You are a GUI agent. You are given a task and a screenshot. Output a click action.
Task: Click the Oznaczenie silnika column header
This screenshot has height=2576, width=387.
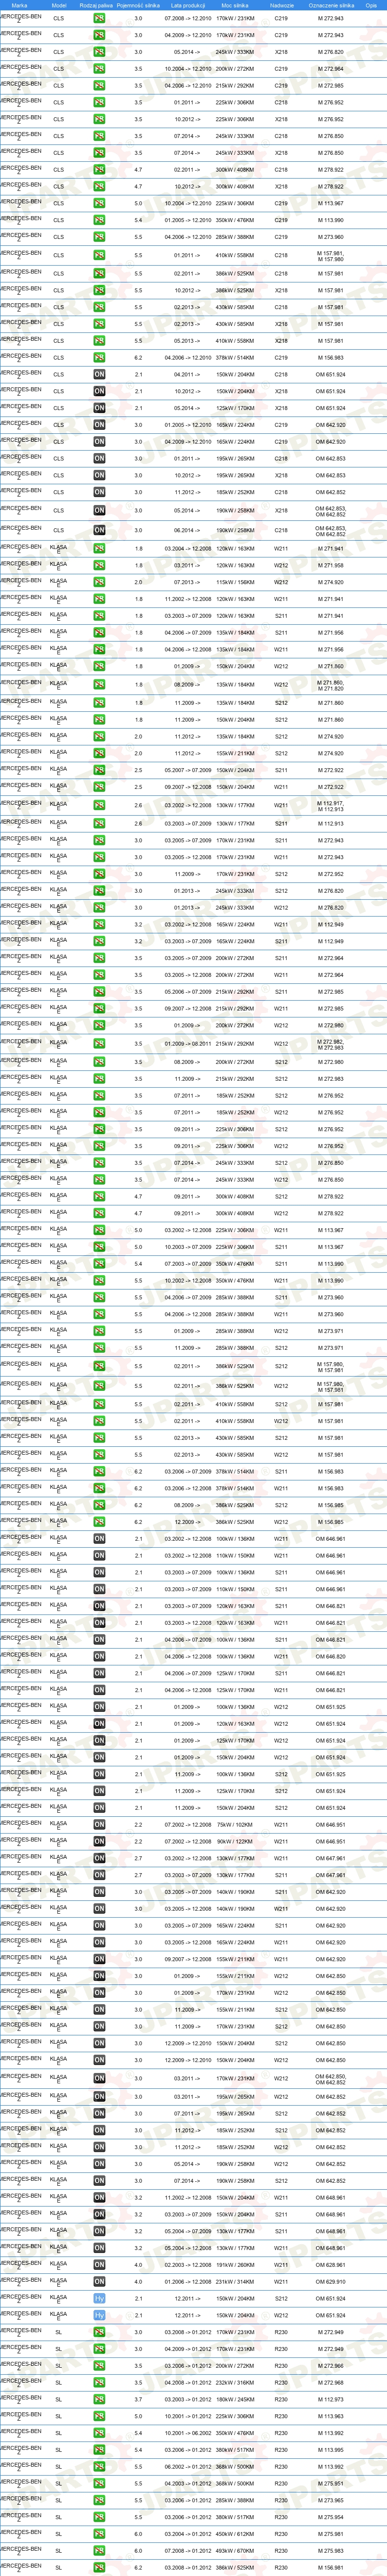(x=331, y=5)
